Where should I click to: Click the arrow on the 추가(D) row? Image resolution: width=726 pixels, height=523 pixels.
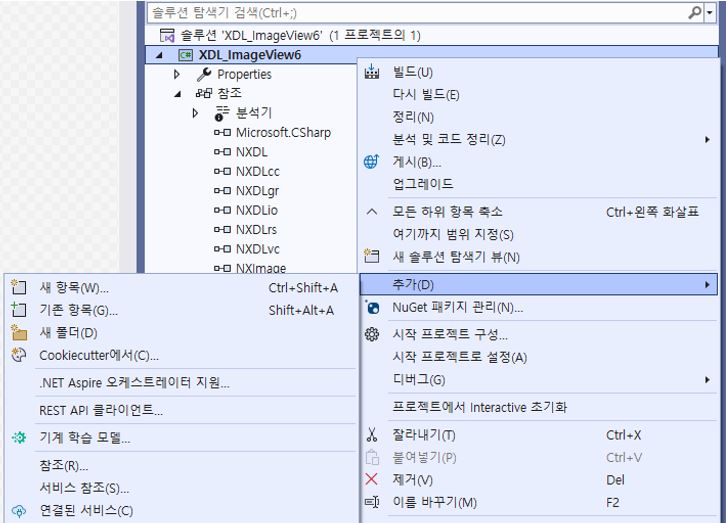707,285
